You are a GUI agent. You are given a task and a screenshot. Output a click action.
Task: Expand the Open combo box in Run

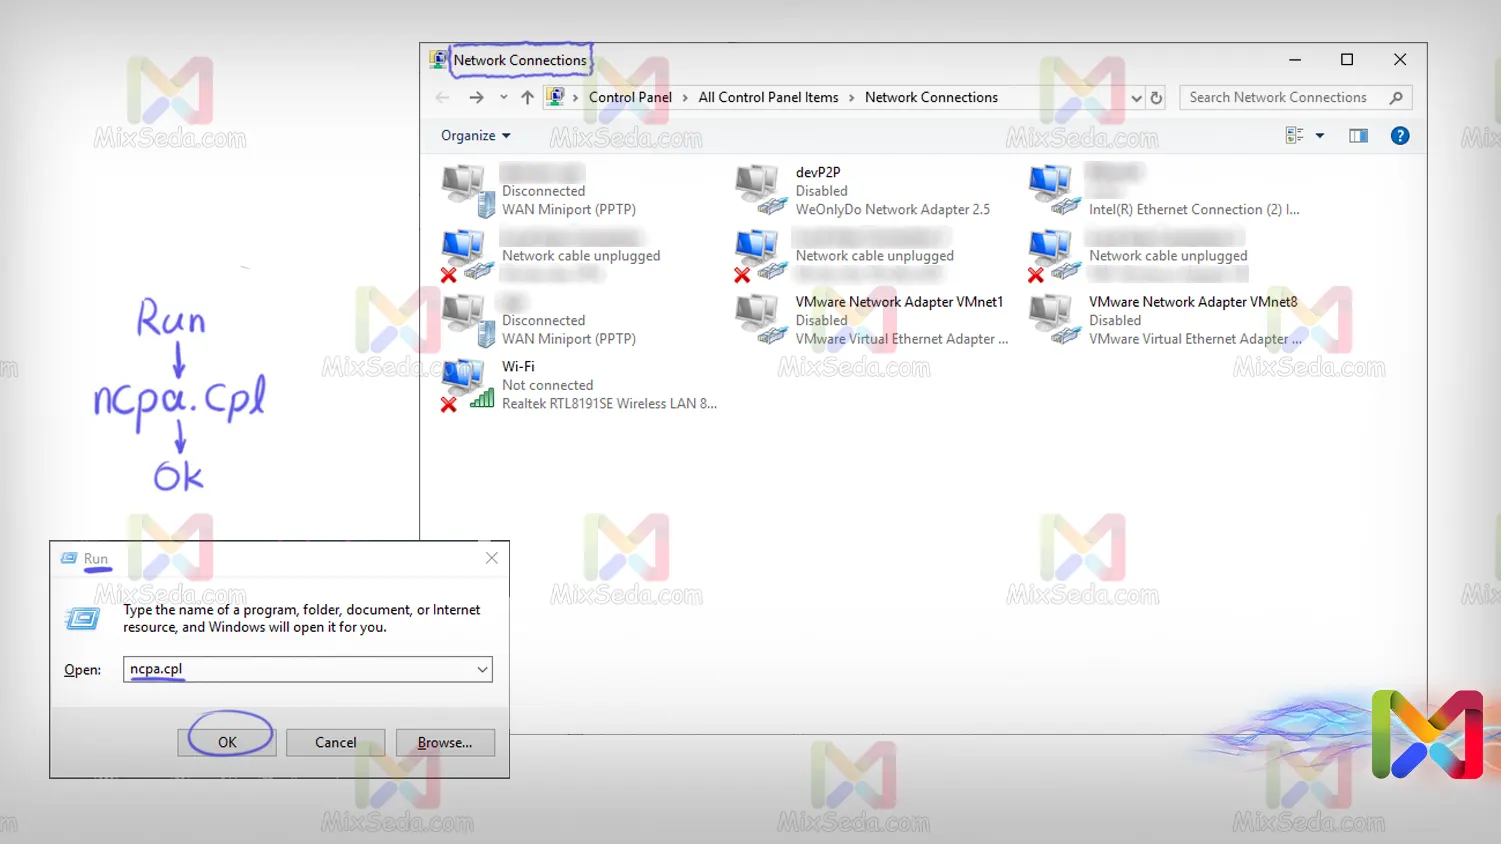(x=482, y=670)
